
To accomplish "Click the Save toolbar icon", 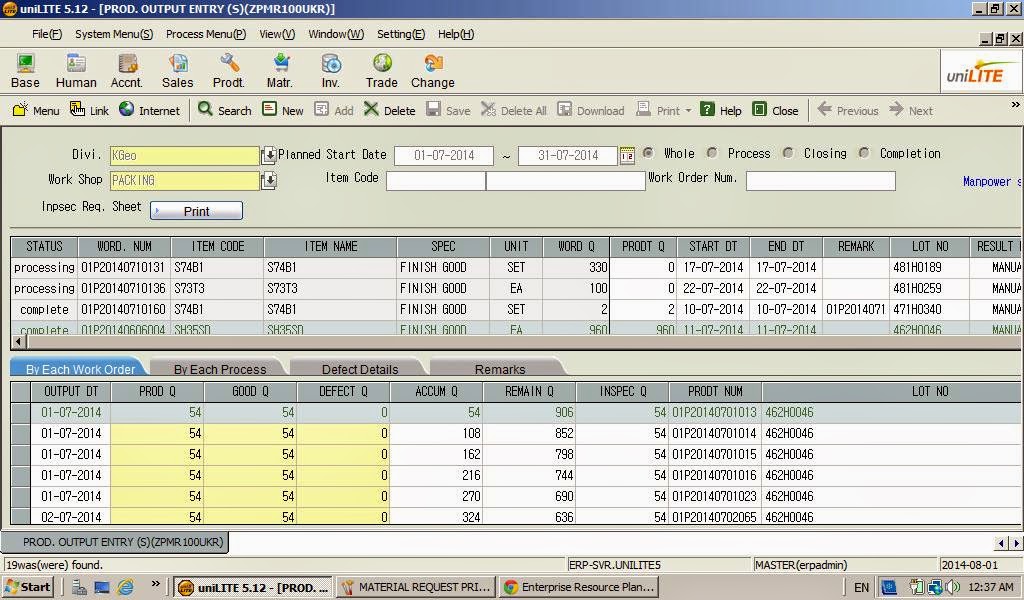I will 449,110.
